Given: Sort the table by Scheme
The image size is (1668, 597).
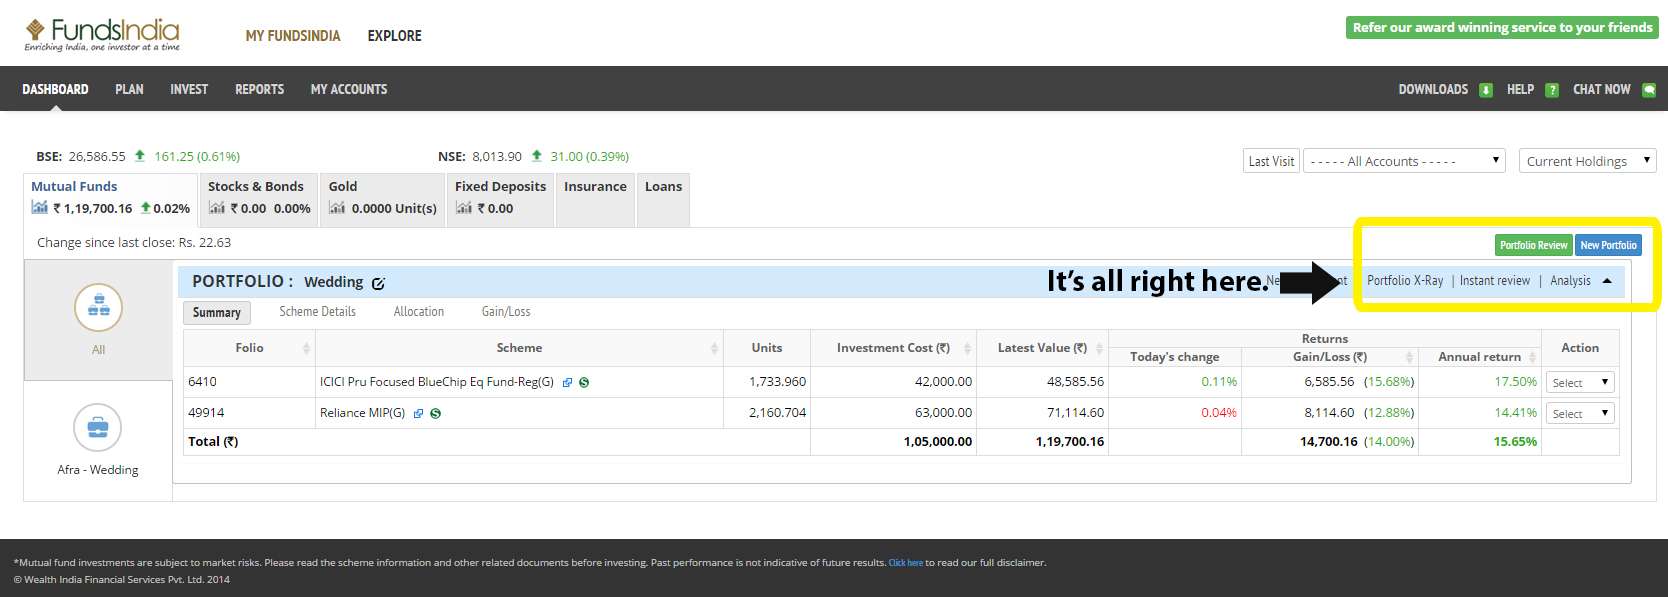Looking at the screenshot, I should tap(714, 348).
